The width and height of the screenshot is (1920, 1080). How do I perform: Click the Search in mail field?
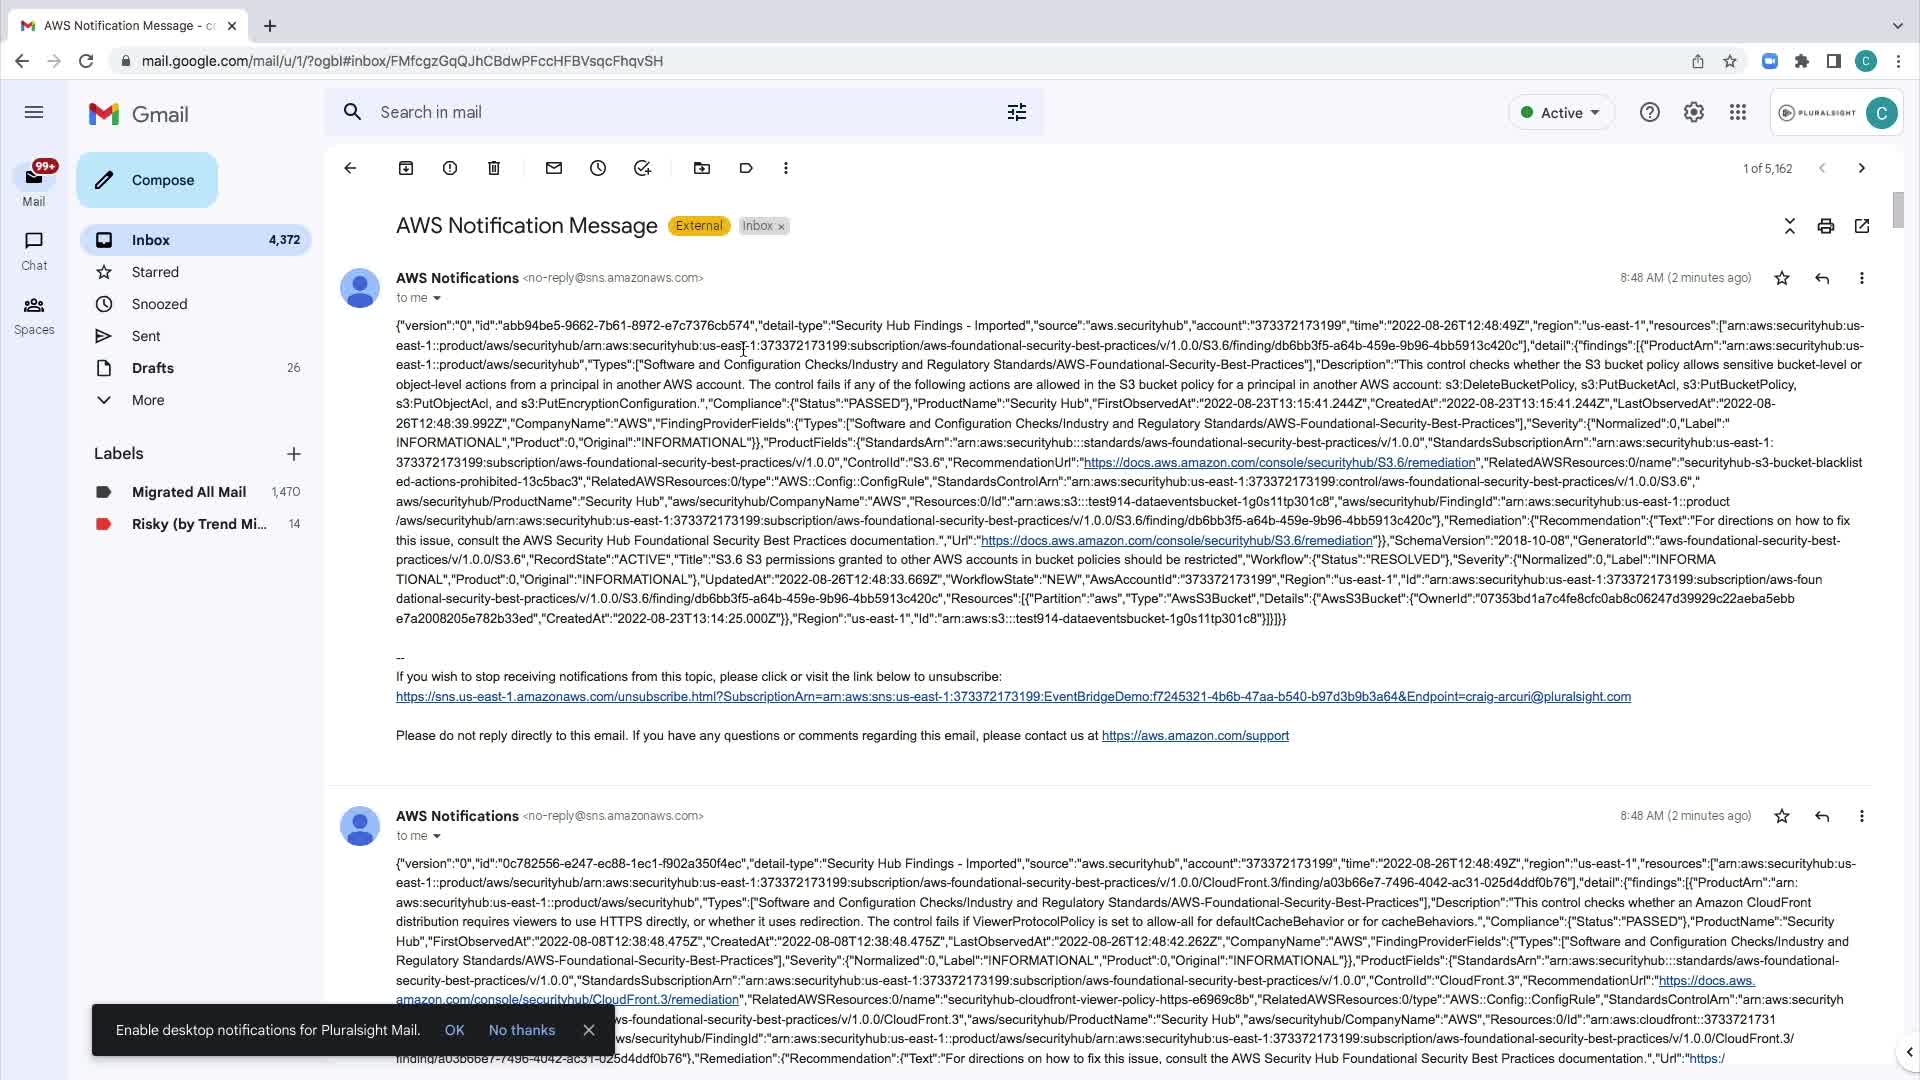(x=680, y=112)
